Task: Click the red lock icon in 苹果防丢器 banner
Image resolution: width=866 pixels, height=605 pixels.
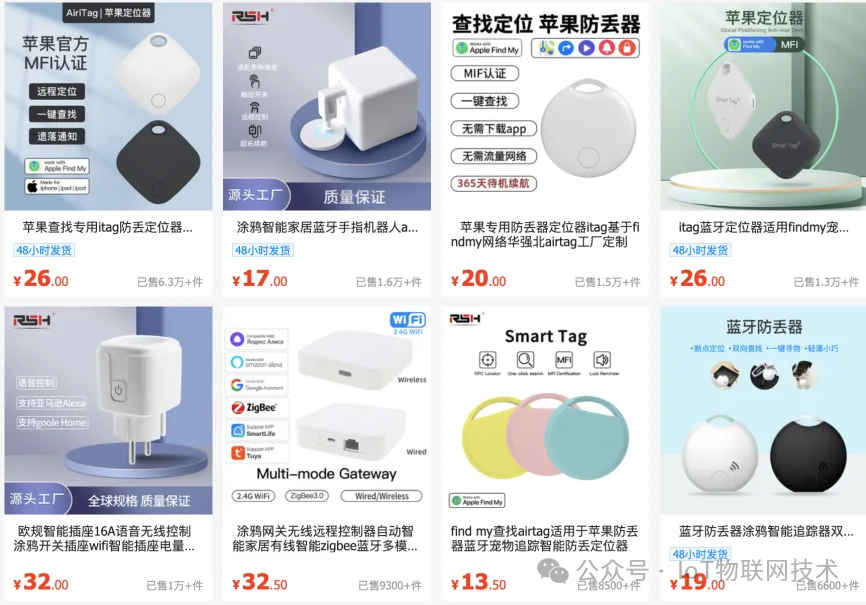Action: [627, 49]
